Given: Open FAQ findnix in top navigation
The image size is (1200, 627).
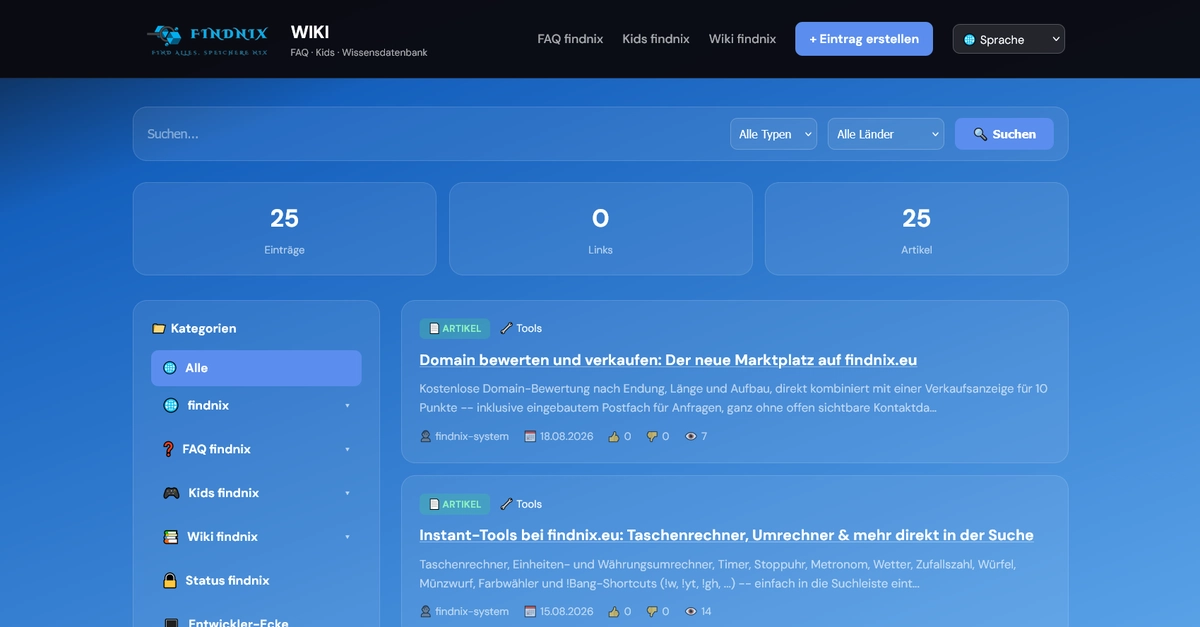Looking at the screenshot, I should coord(570,39).
